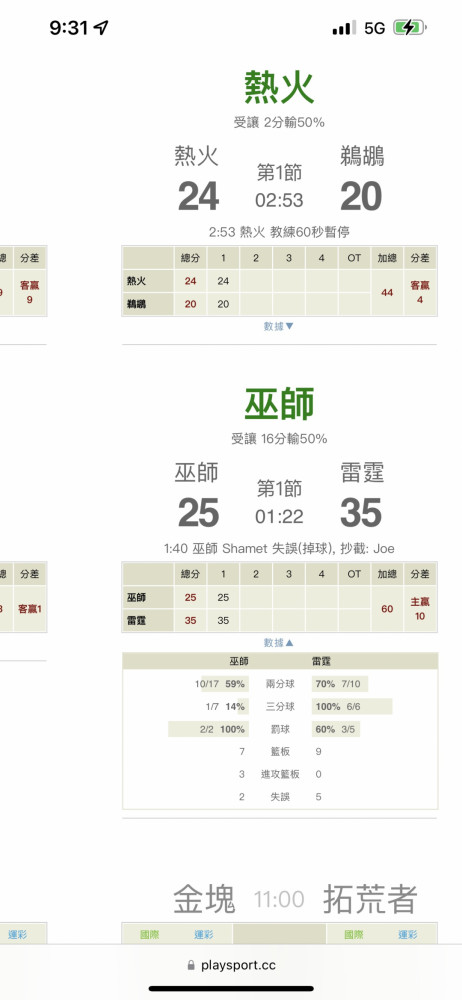This screenshot has width=462, height=1000.
Task: Tap 客贏 4 cell in 熱火 table
Action: (x=420, y=292)
